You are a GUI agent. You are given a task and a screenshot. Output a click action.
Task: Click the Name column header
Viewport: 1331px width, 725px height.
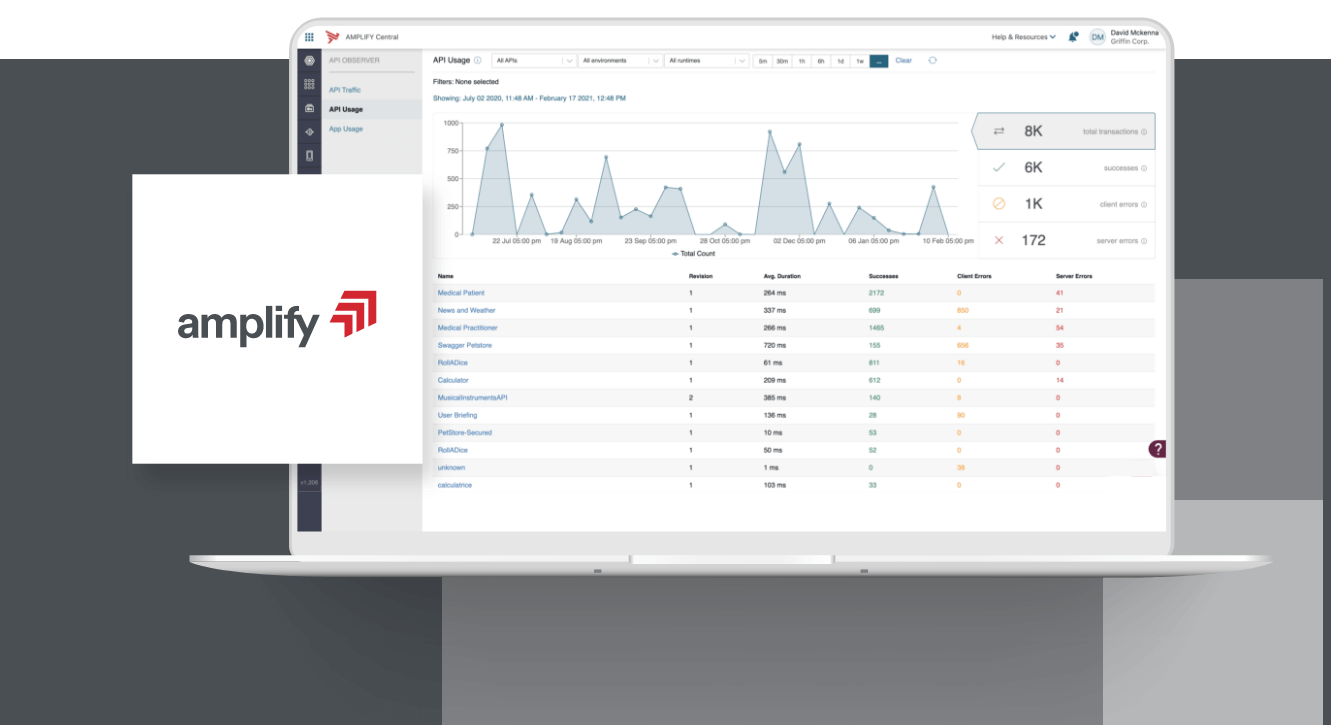click(446, 275)
